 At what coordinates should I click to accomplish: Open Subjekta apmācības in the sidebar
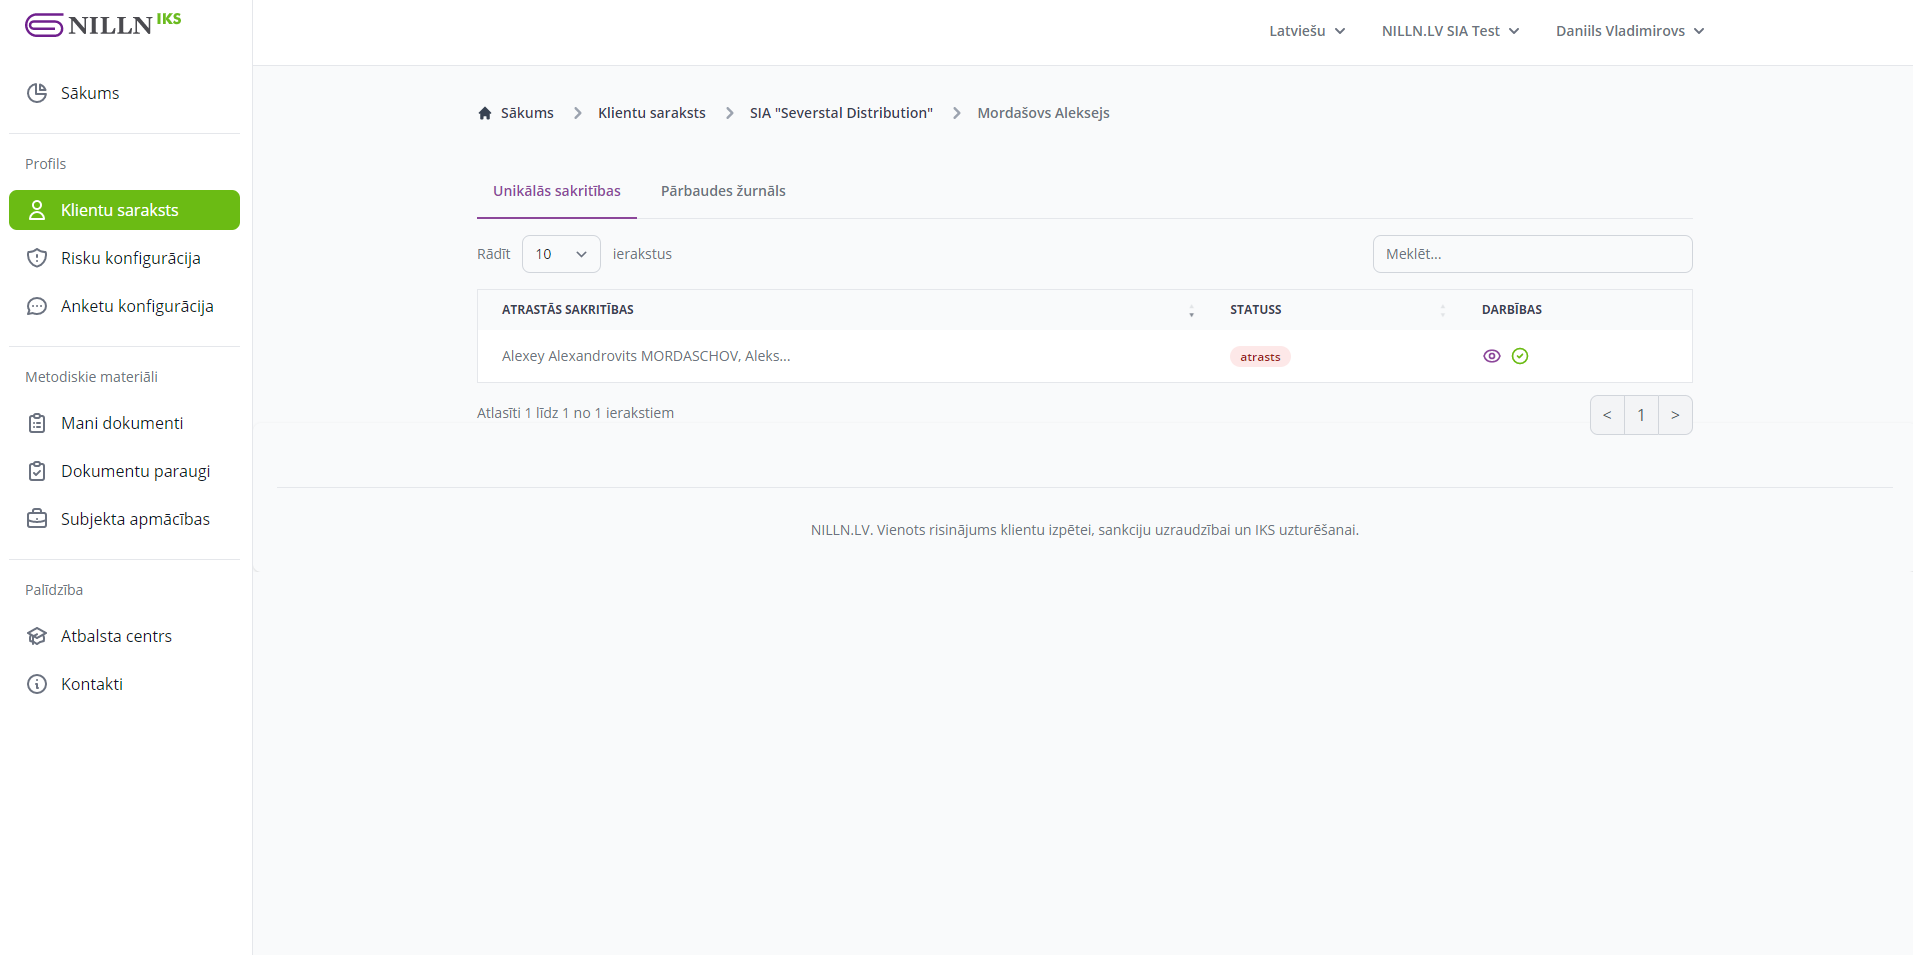click(x=124, y=519)
